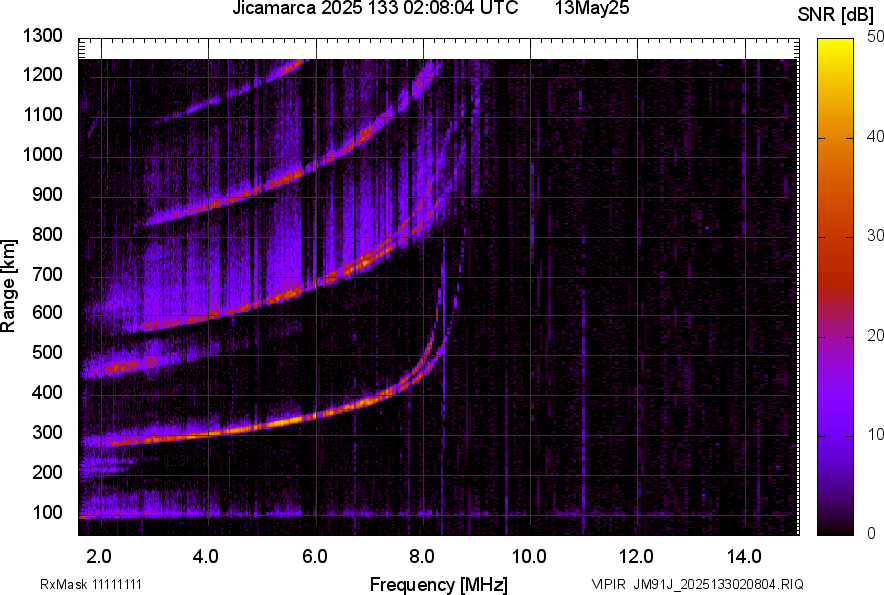This screenshot has width=884, height=595.
Task: Click the 8.0 tick on the frequency axis
Action: click(421, 555)
